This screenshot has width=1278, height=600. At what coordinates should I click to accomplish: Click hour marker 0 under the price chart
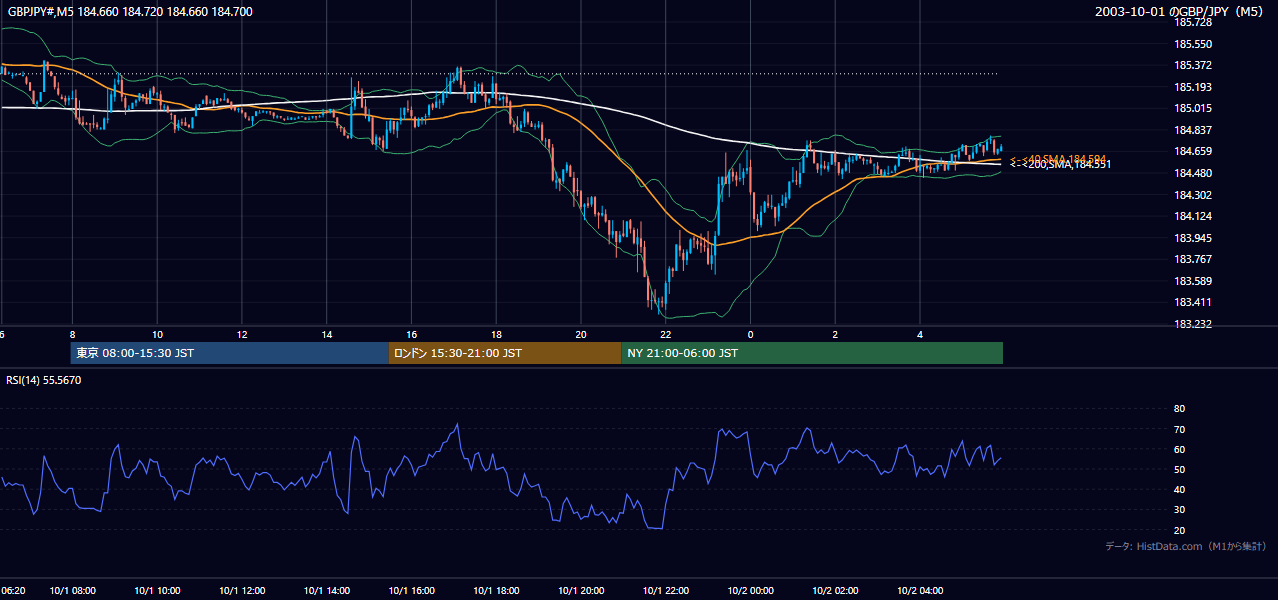751,334
